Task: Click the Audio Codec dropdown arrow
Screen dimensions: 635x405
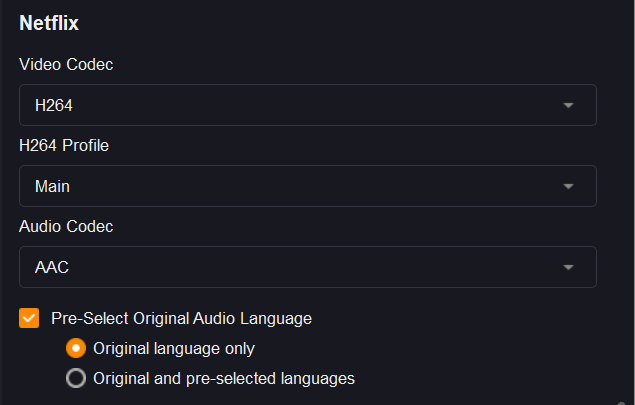Action: 568,267
